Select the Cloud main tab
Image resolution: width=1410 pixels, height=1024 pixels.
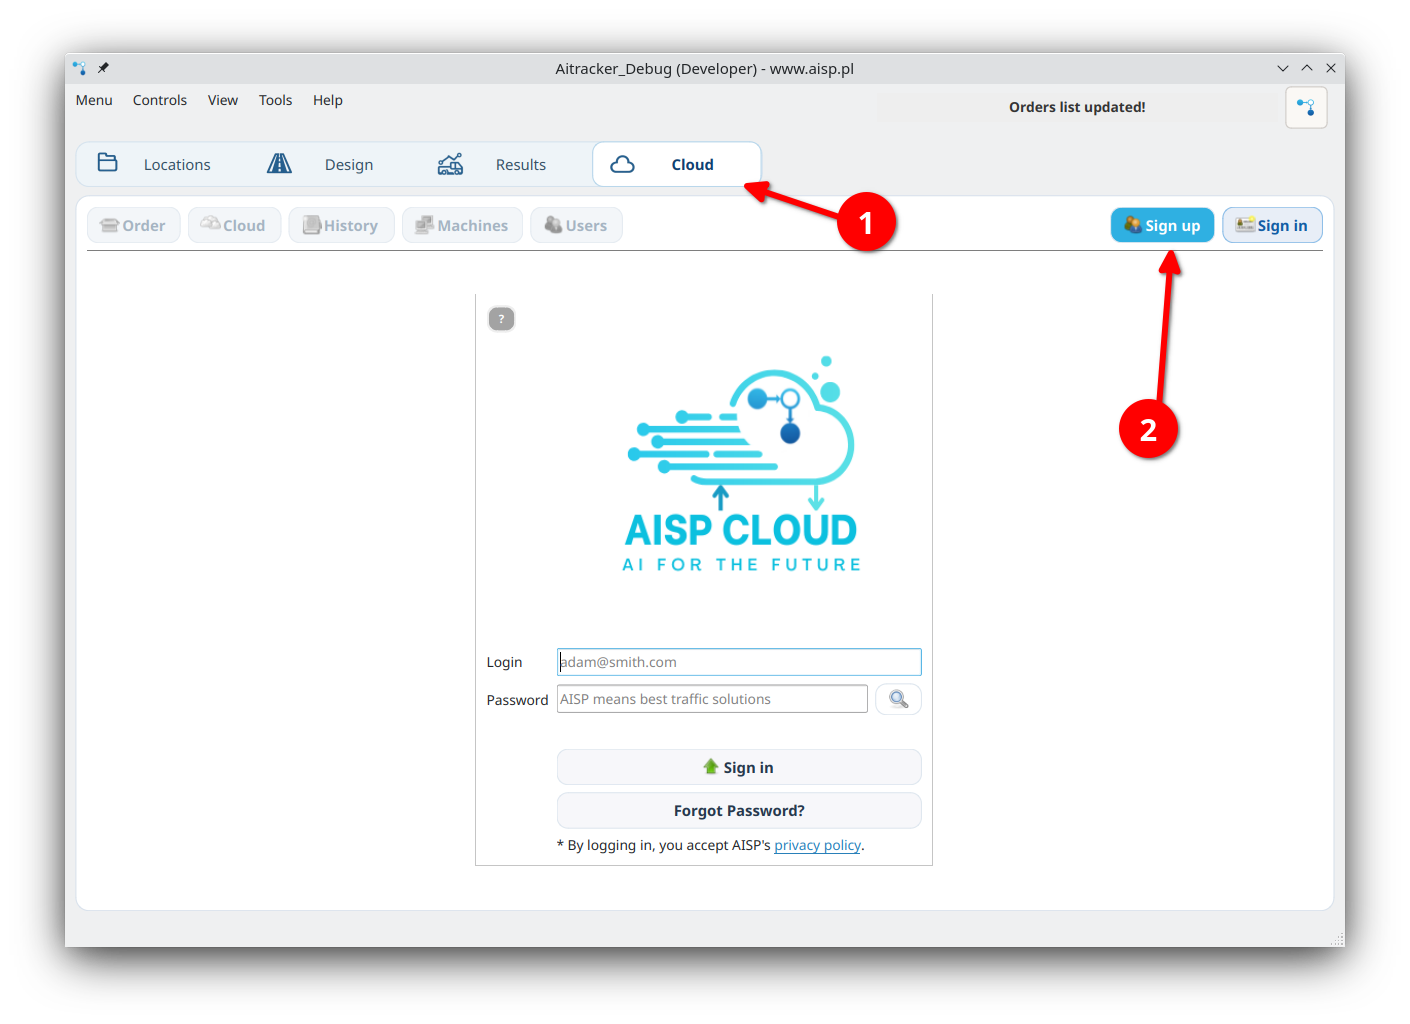tap(677, 164)
